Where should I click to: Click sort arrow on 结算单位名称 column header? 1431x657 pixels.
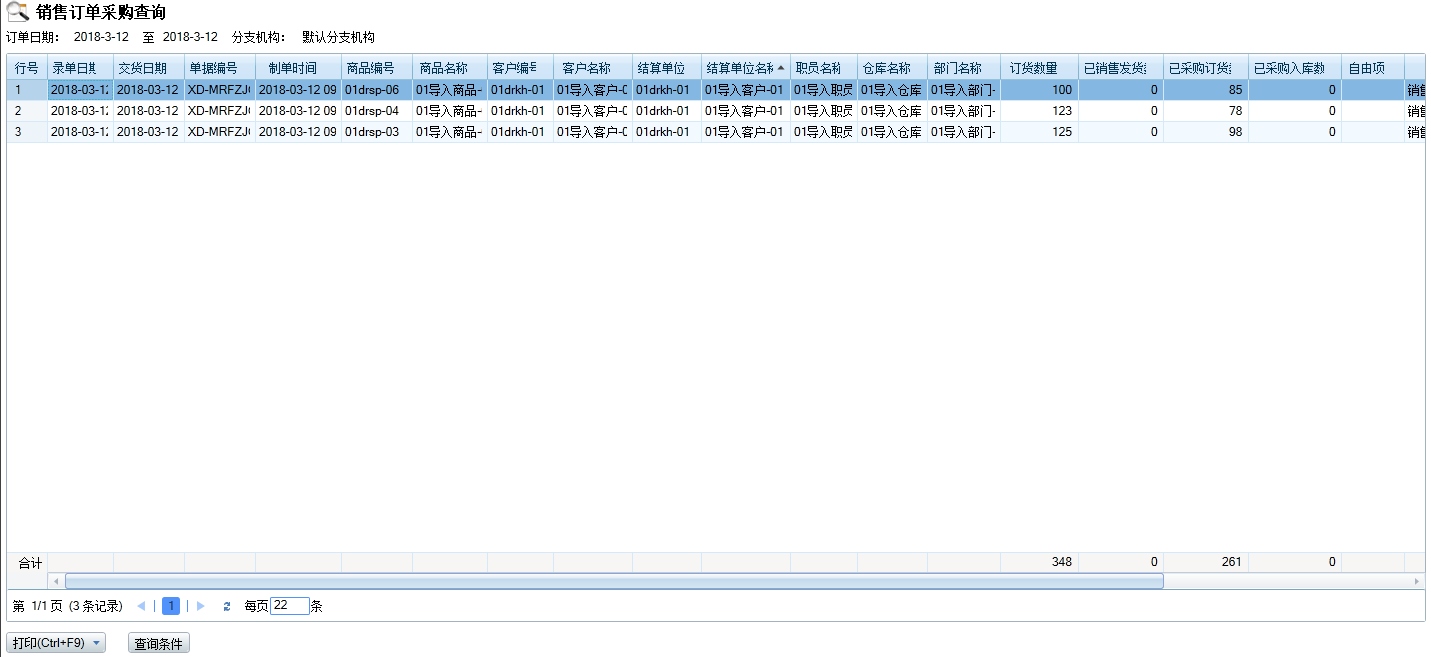point(781,68)
